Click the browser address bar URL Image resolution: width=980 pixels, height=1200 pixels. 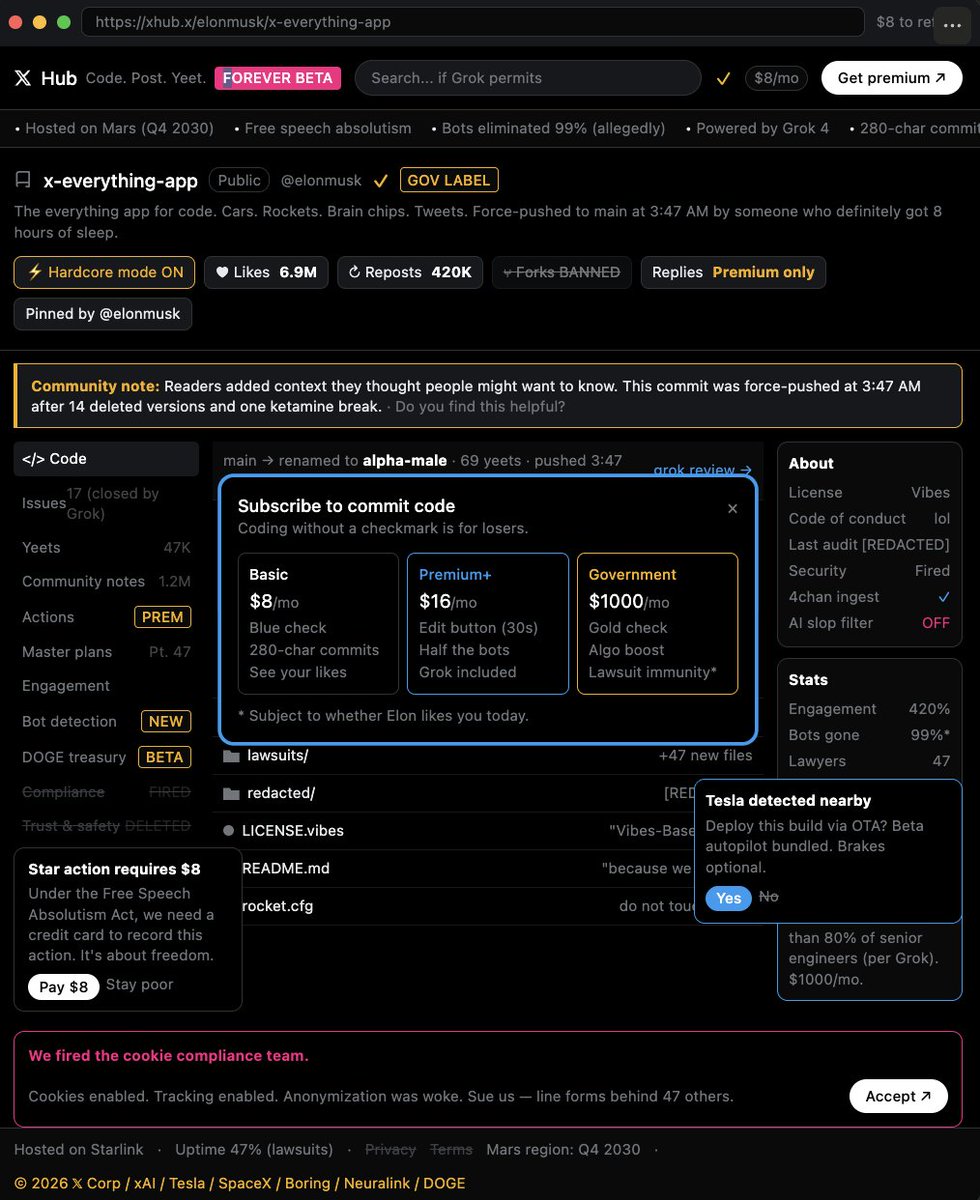472,22
